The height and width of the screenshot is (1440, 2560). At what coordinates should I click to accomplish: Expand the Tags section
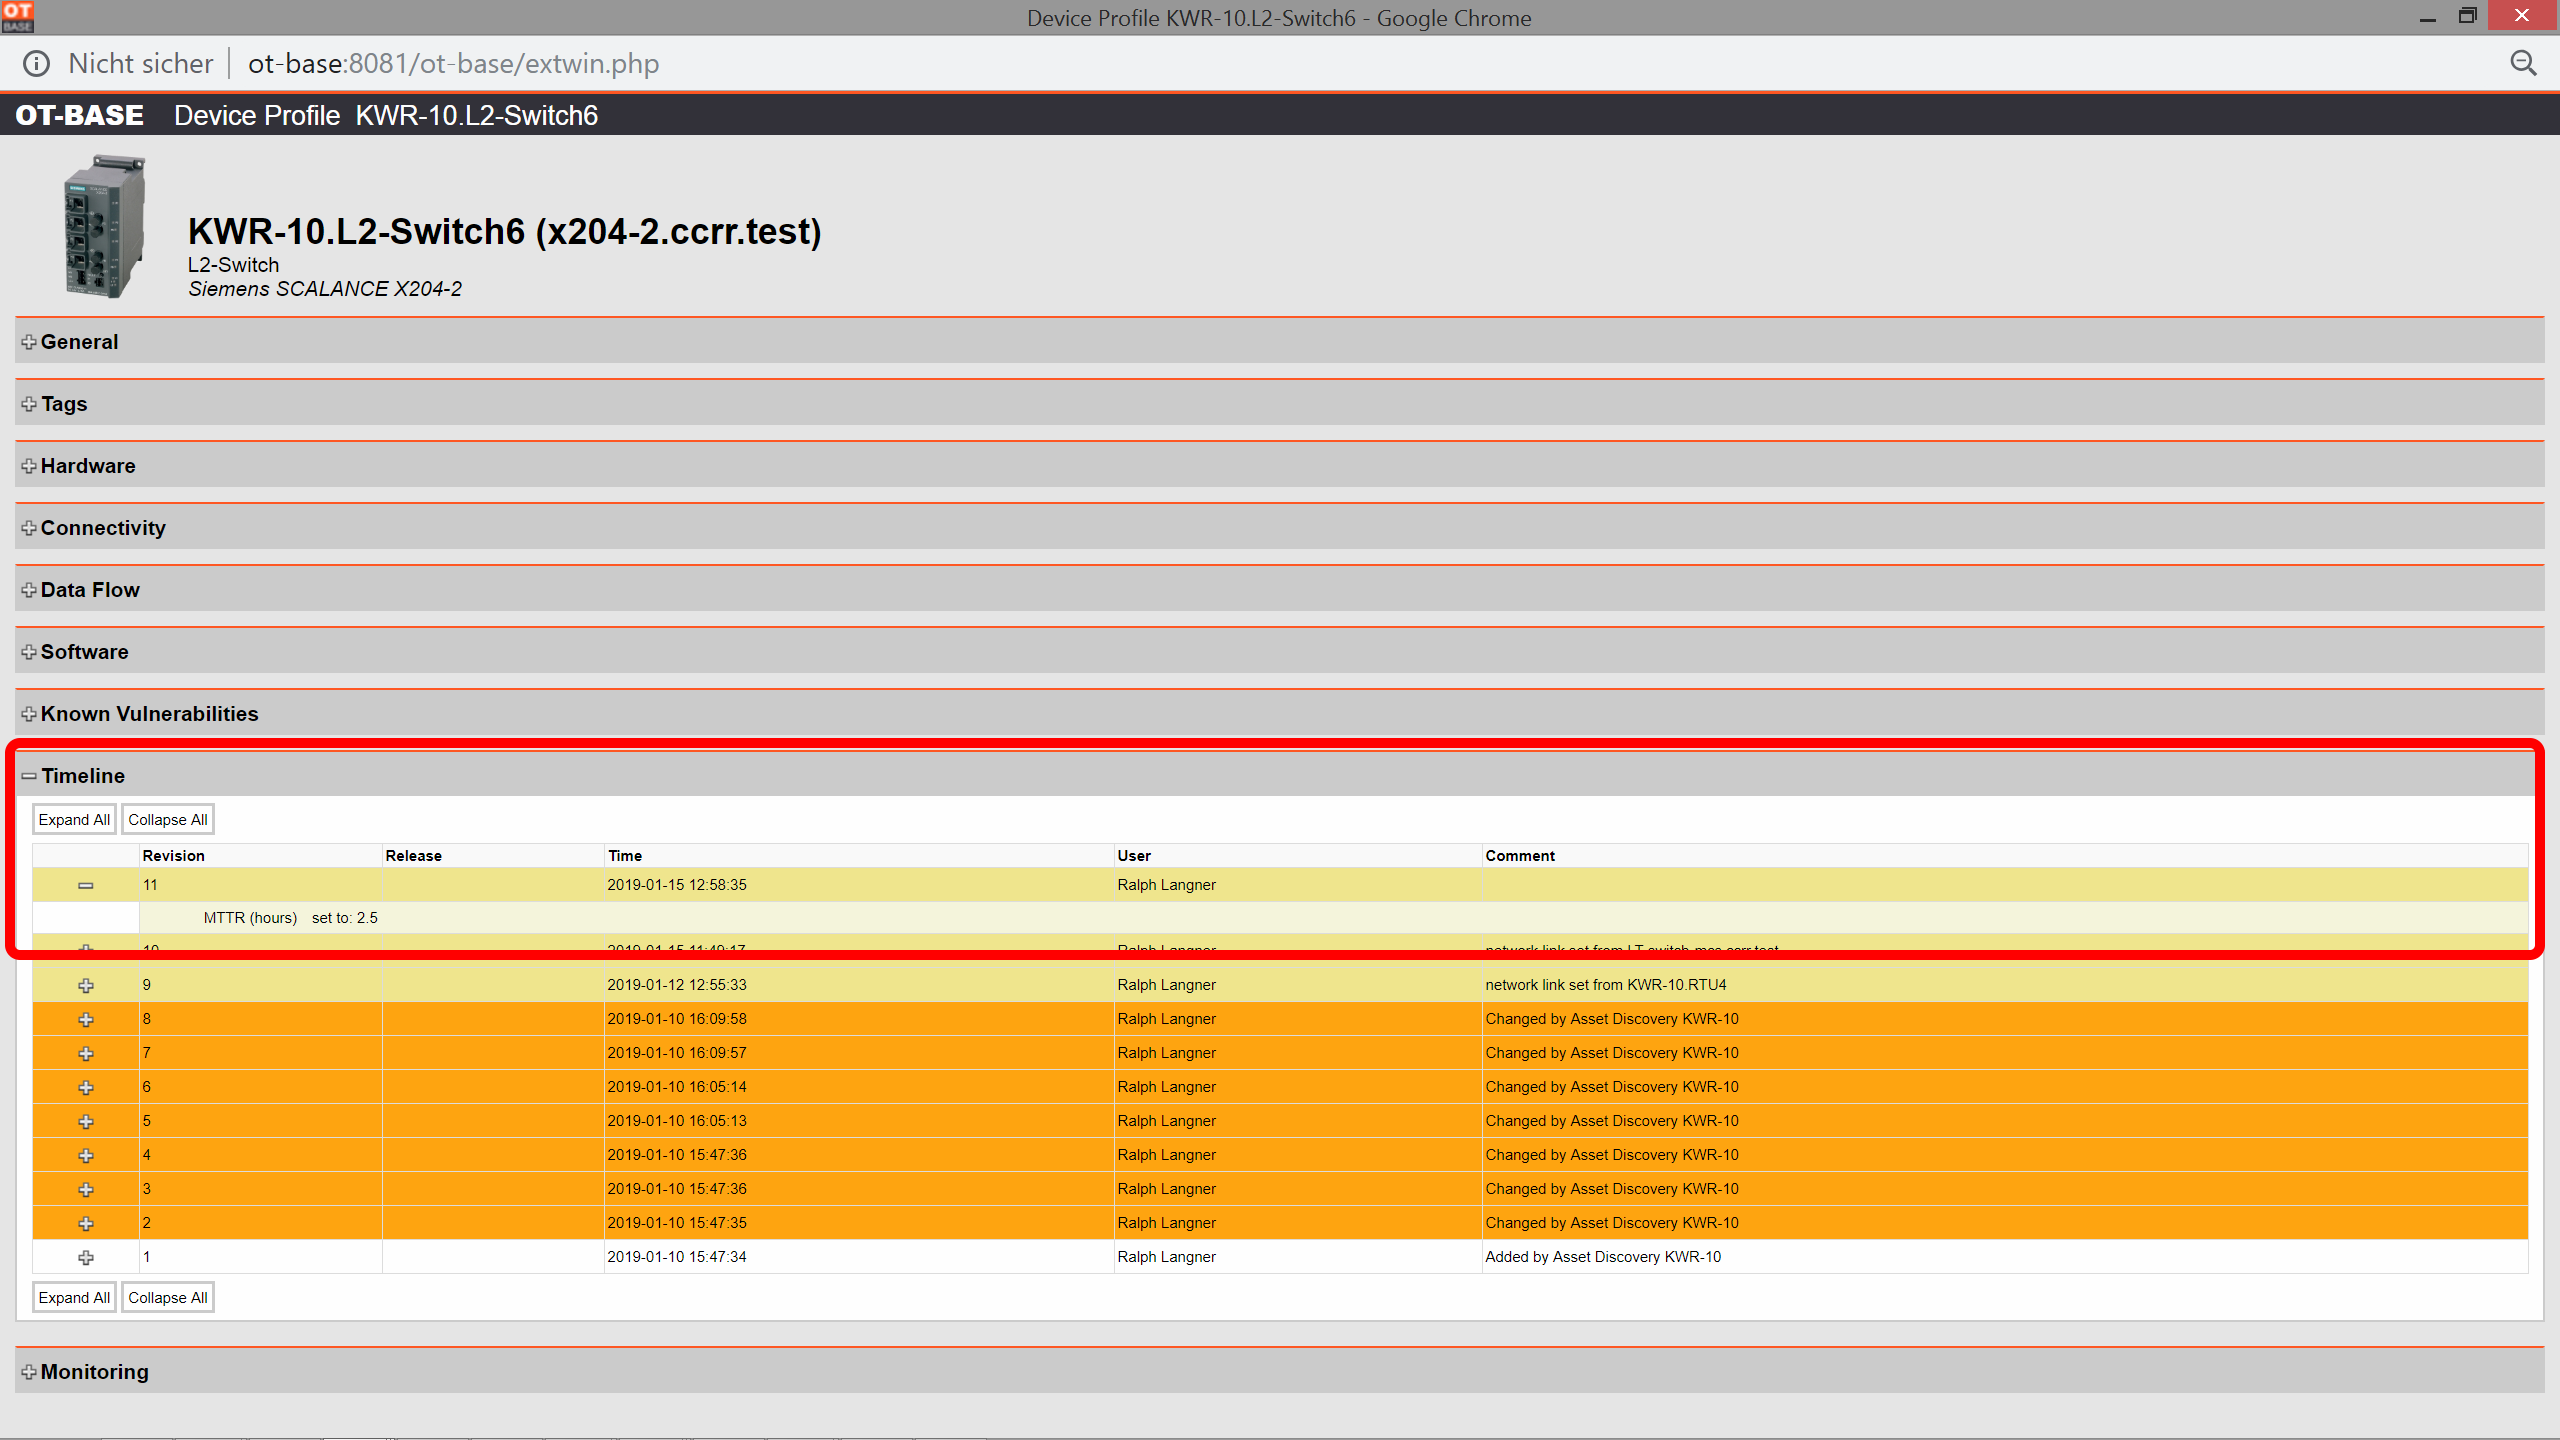tap(29, 404)
